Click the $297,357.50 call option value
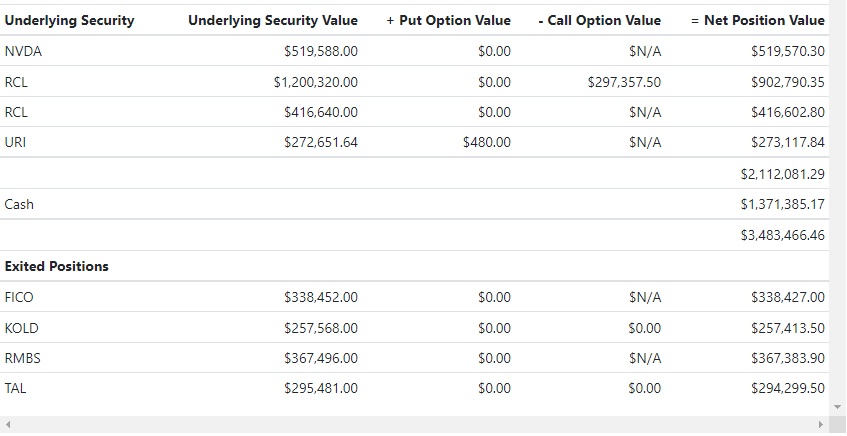This screenshot has width=847, height=436. (624, 82)
